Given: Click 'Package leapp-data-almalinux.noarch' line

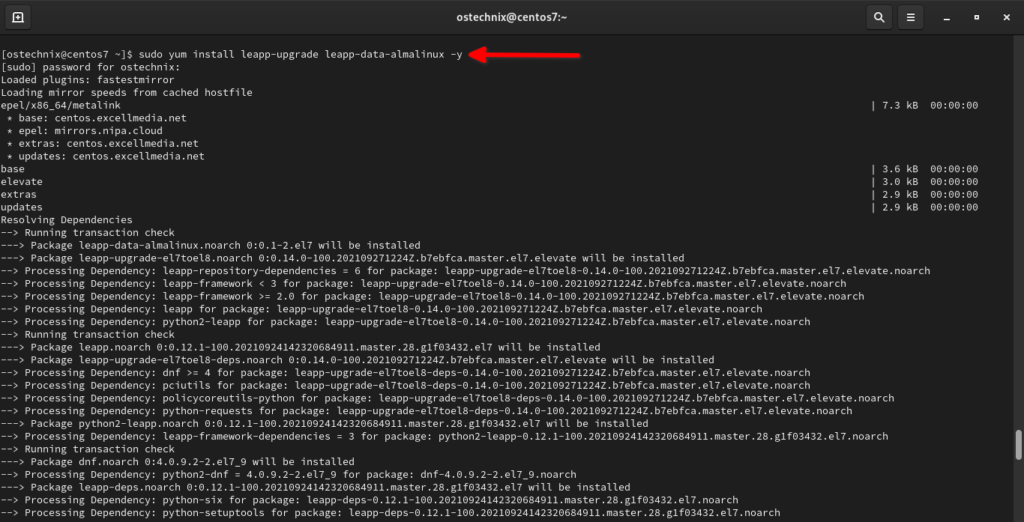Looking at the screenshot, I should coord(210,246).
